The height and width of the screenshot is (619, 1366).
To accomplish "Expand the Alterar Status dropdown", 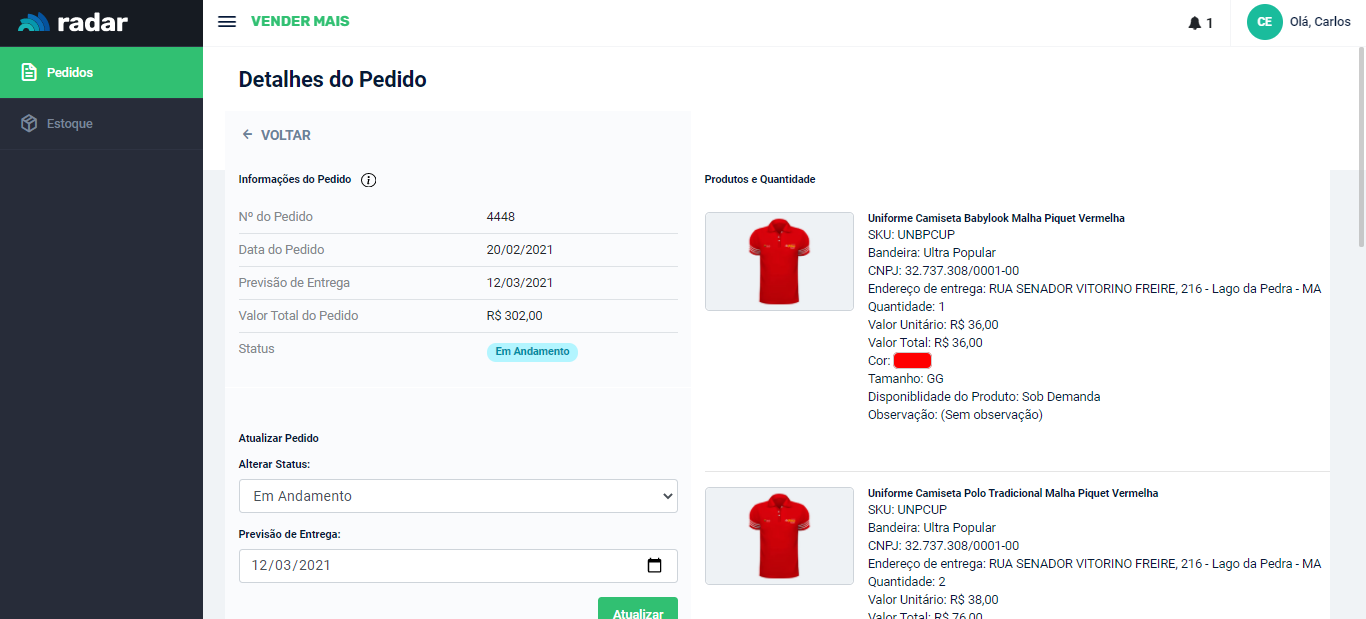I will [x=458, y=496].
